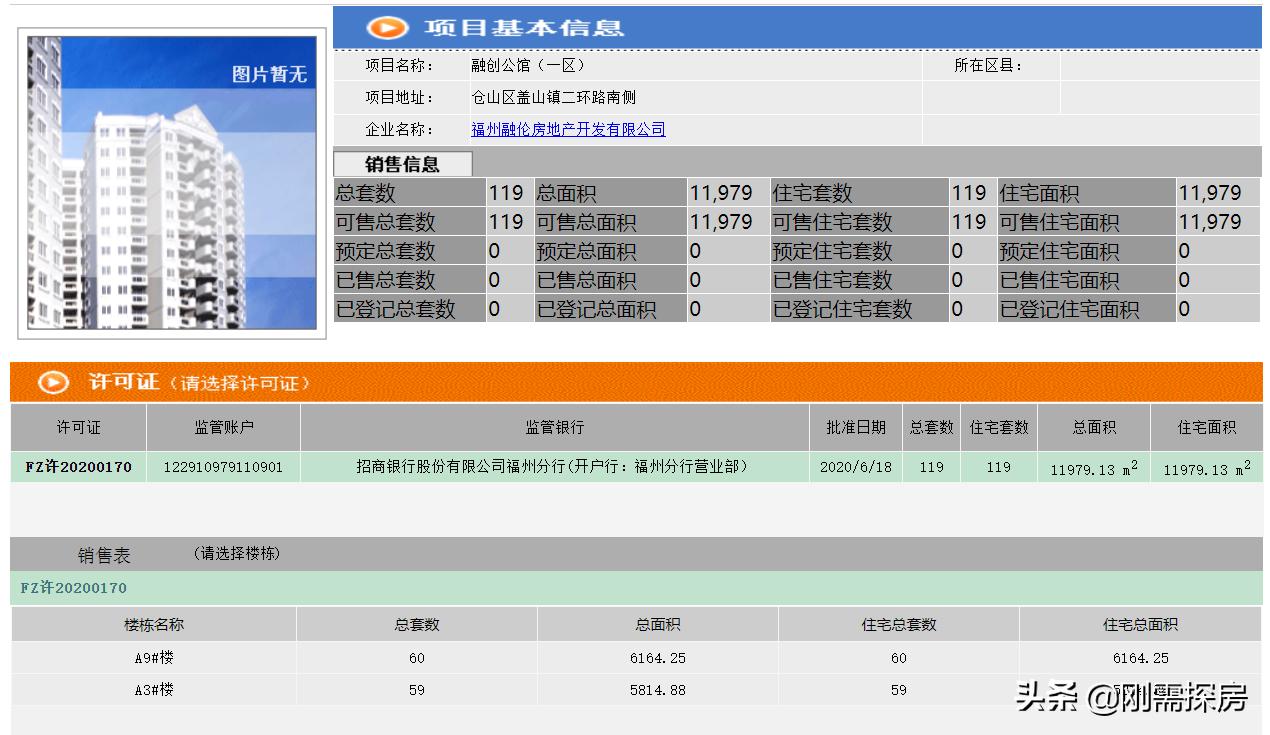This screenshot has width=1270, height=735.
Task: Open the 福州融伦房地产开发有限公司 company link
Action: tap(571, 129)
